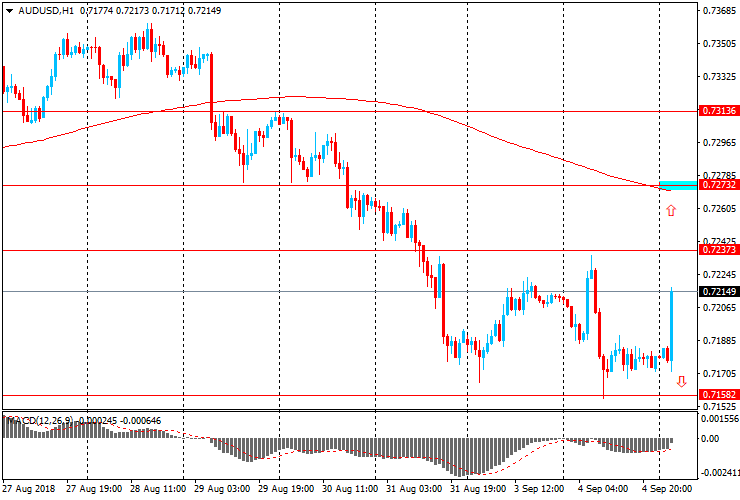Click the 0.72605 price axis value

(x=719, y=209)
